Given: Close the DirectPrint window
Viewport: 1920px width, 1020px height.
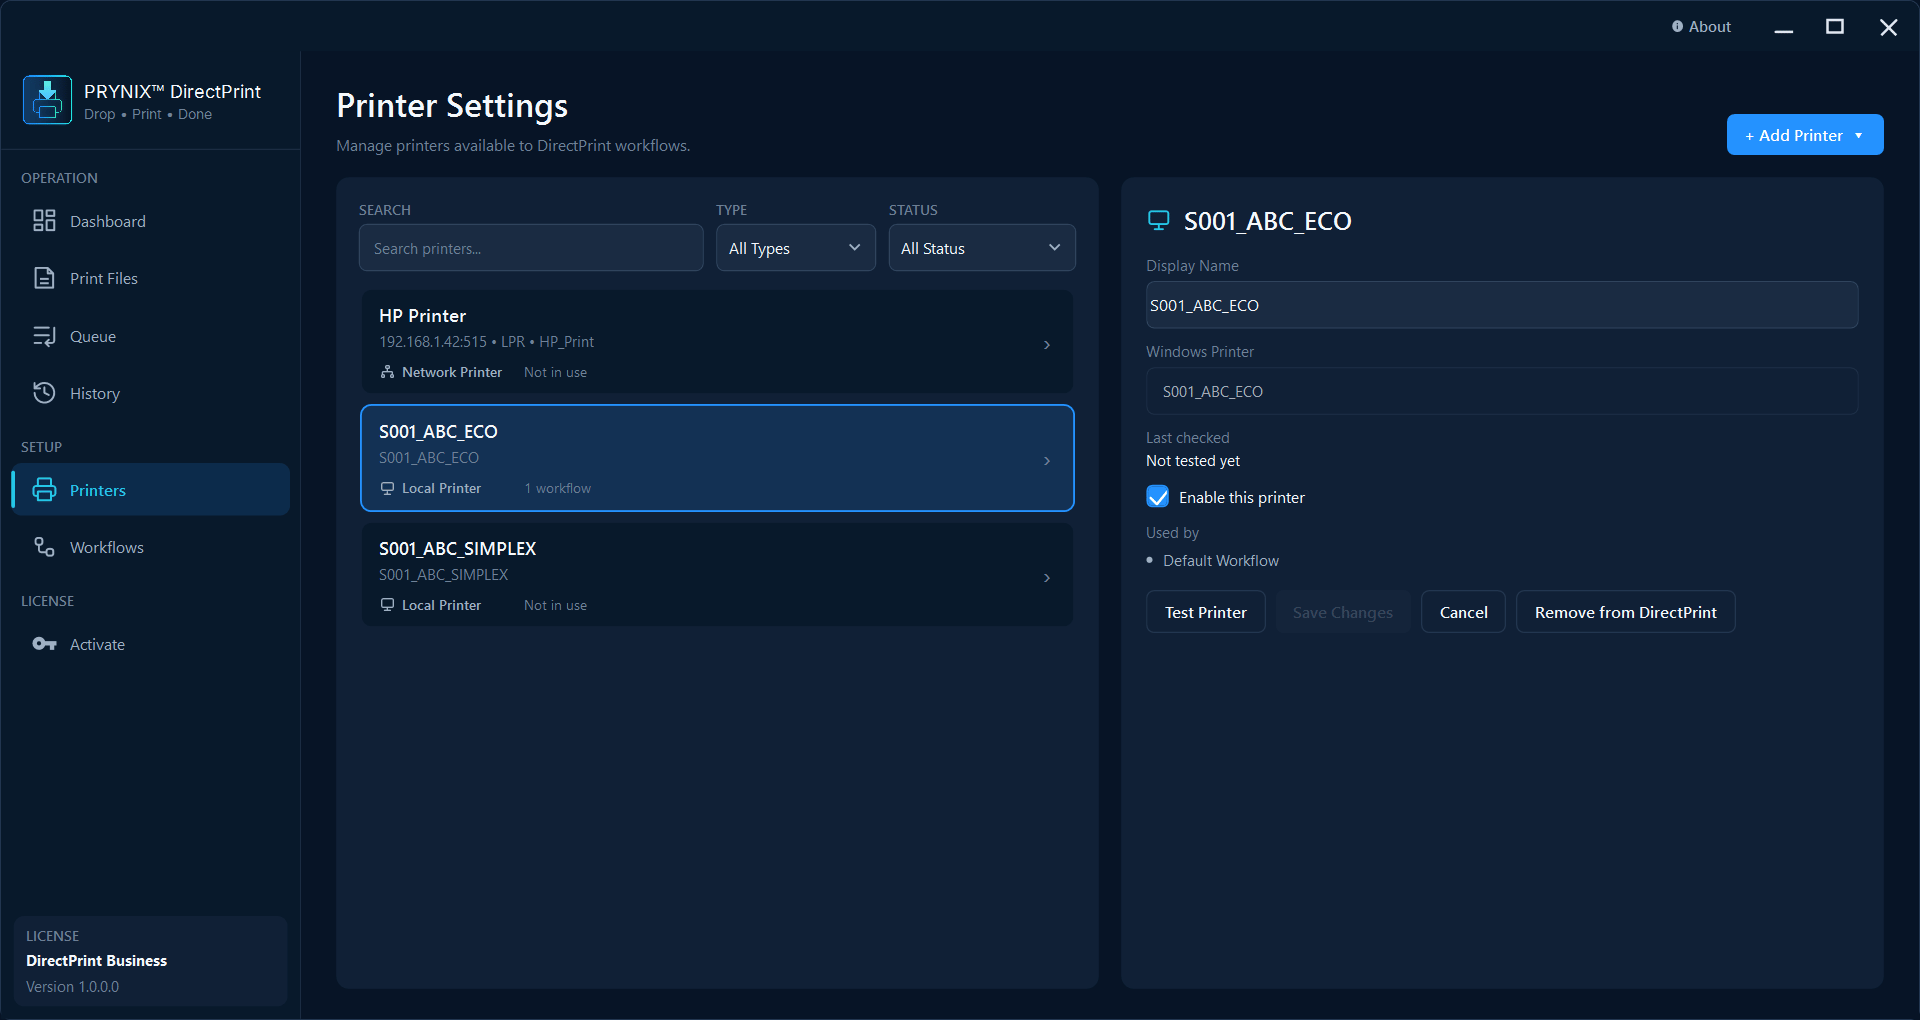Looking at the screenshot, I should pyautogui.click(x=1888, y=27).
